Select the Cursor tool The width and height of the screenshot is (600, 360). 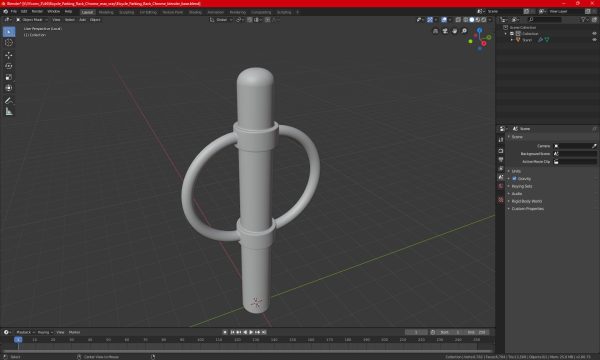pos(9,43)
